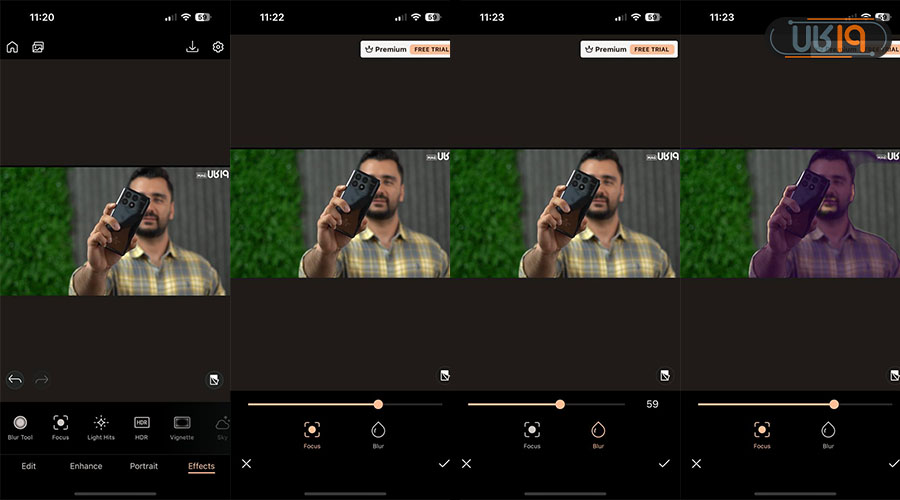Apply the HDR effect
Image resolution: width=900 pixels, height=500 pixels.
point(141,423)
